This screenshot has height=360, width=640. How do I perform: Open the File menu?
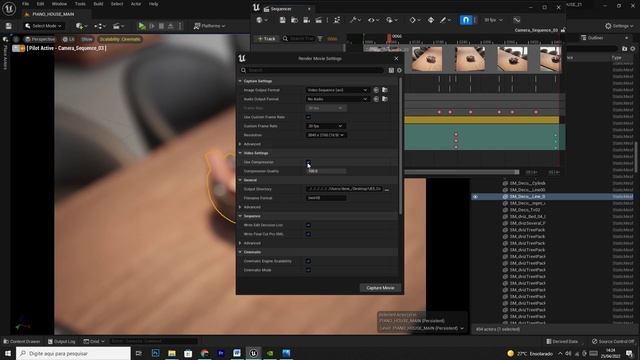point(25,4)
